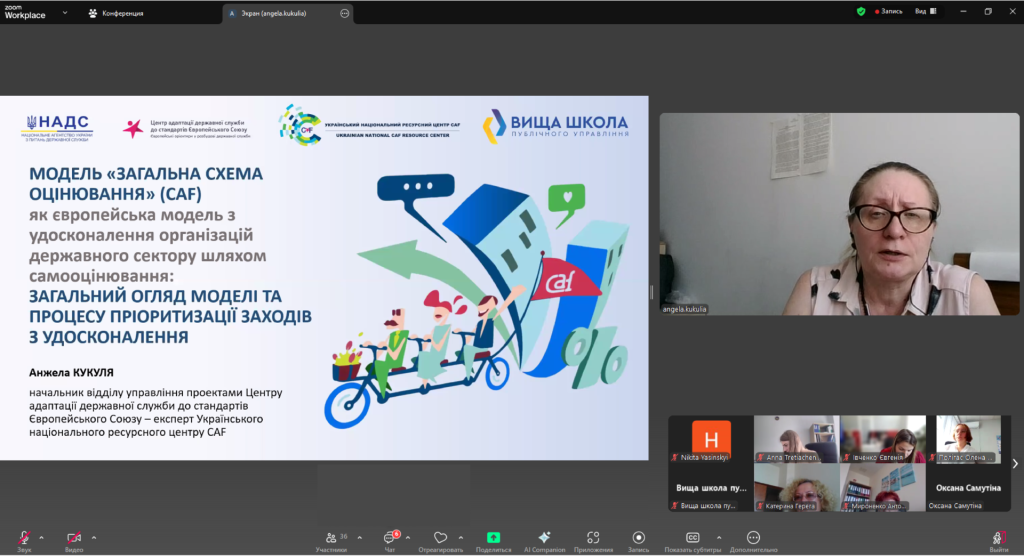Show next participants with the right arrow
Viewport: 1024px width, 558px height.
[x=1015, y=463]
